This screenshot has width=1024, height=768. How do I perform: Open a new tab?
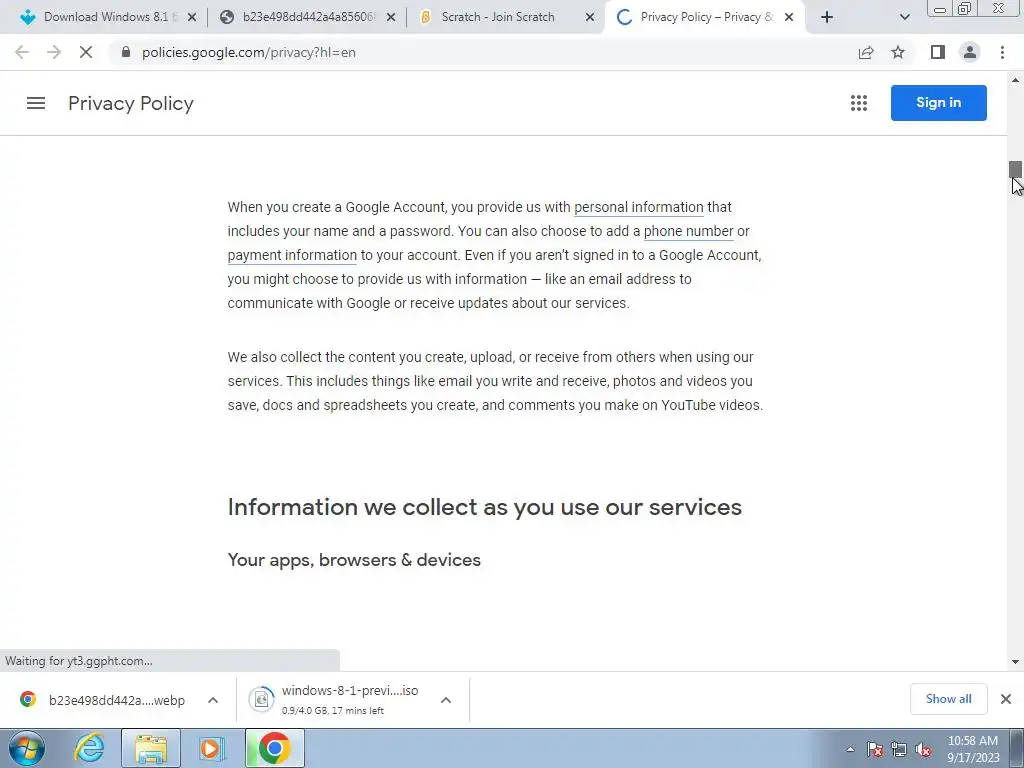pyautogui.click(x=827, y=17)
